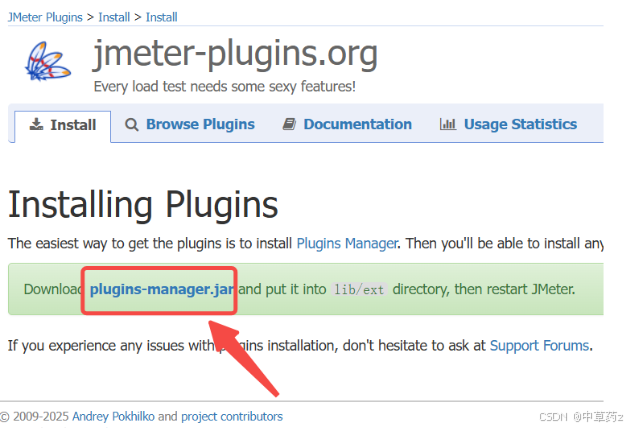
Task: Click the tagline 'Every load test needs some sexy features!'
Action: click(x=225, y=86)
